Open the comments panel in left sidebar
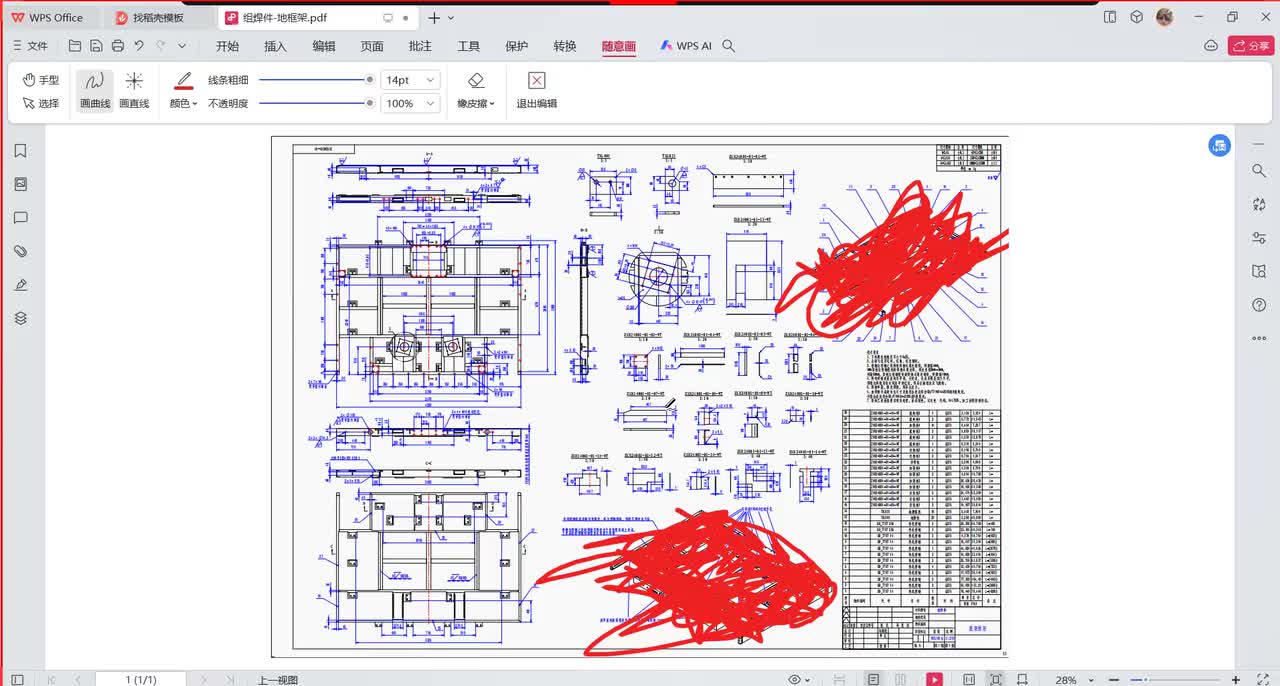Image resolution: width=1280 pixels, height=686 pixels. click(x=20, y=218)
